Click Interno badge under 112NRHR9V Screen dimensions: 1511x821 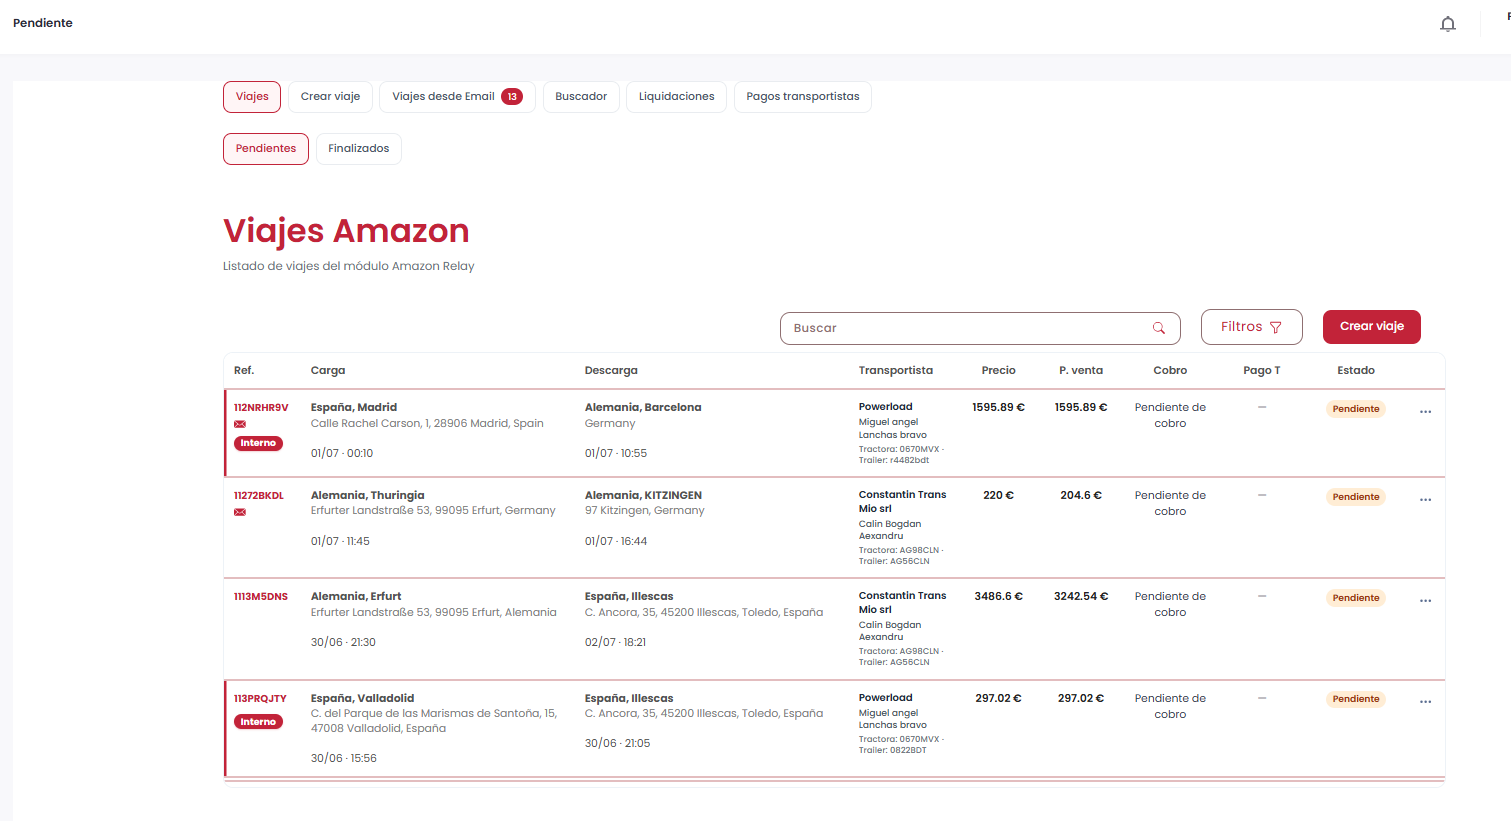click(258, 443)
